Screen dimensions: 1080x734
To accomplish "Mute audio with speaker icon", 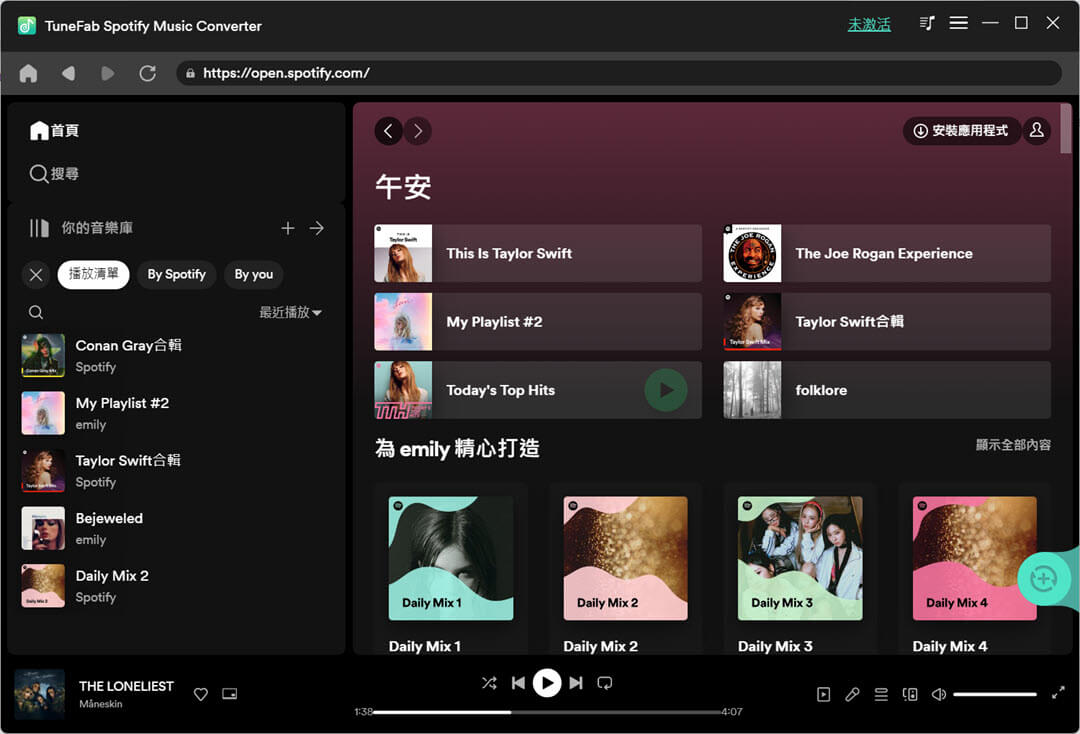I will 939,694.
